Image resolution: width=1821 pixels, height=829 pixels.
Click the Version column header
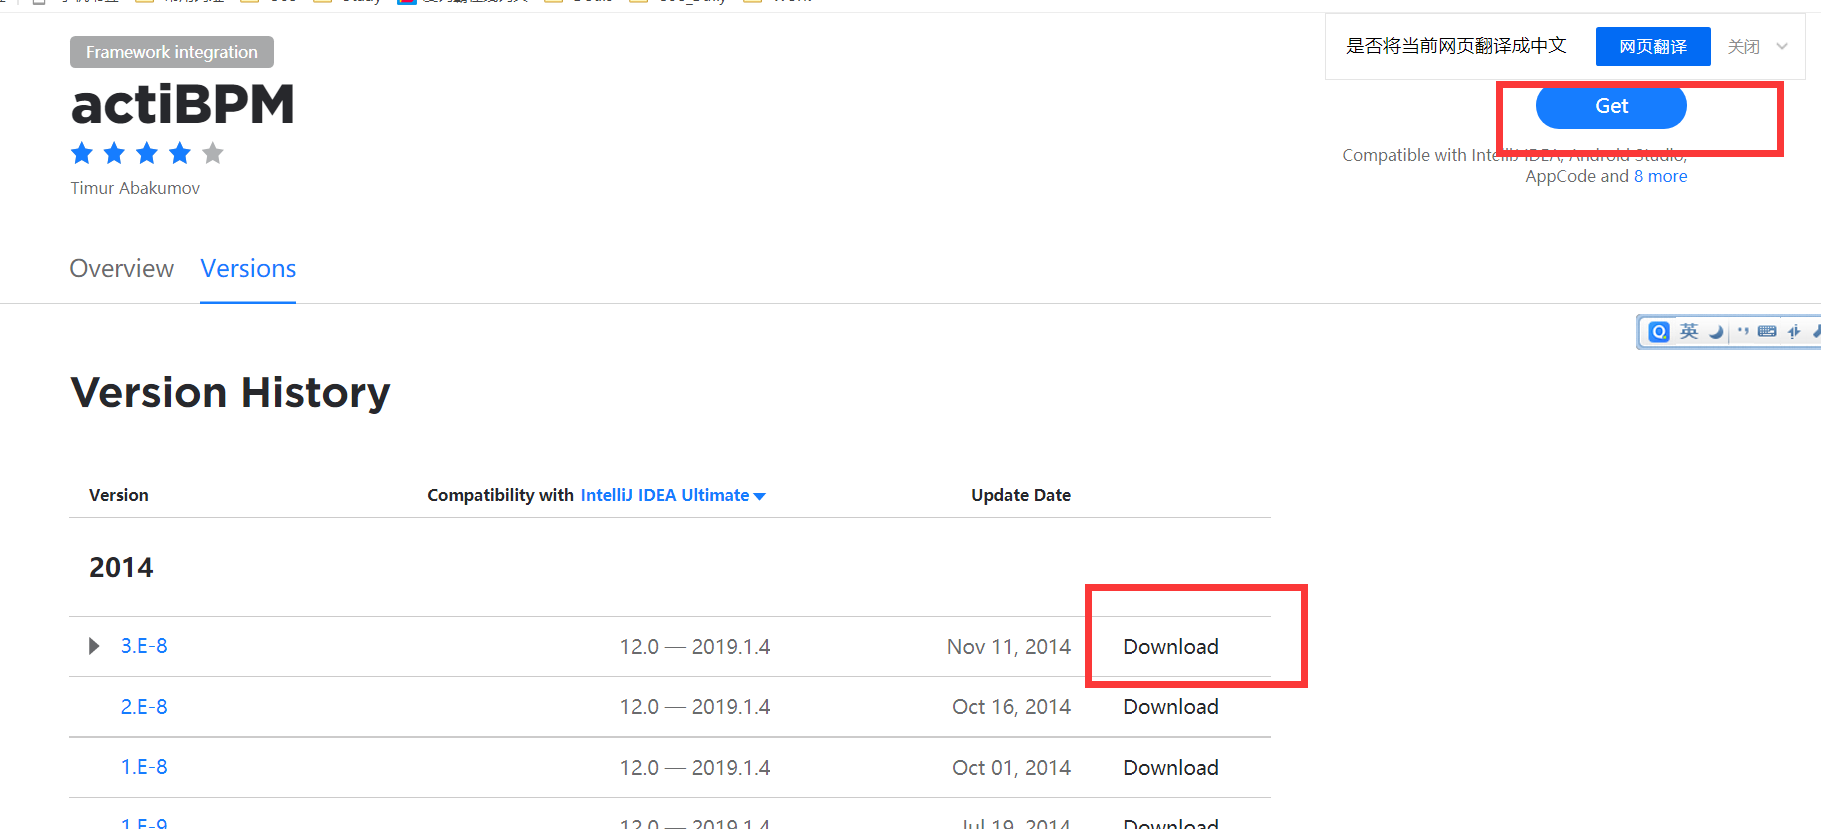[118, 495]
